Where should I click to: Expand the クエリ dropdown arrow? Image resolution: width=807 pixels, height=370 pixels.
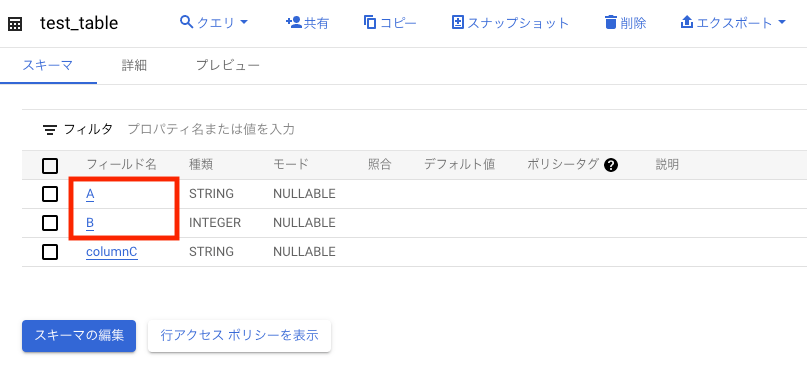pos(244,23)
